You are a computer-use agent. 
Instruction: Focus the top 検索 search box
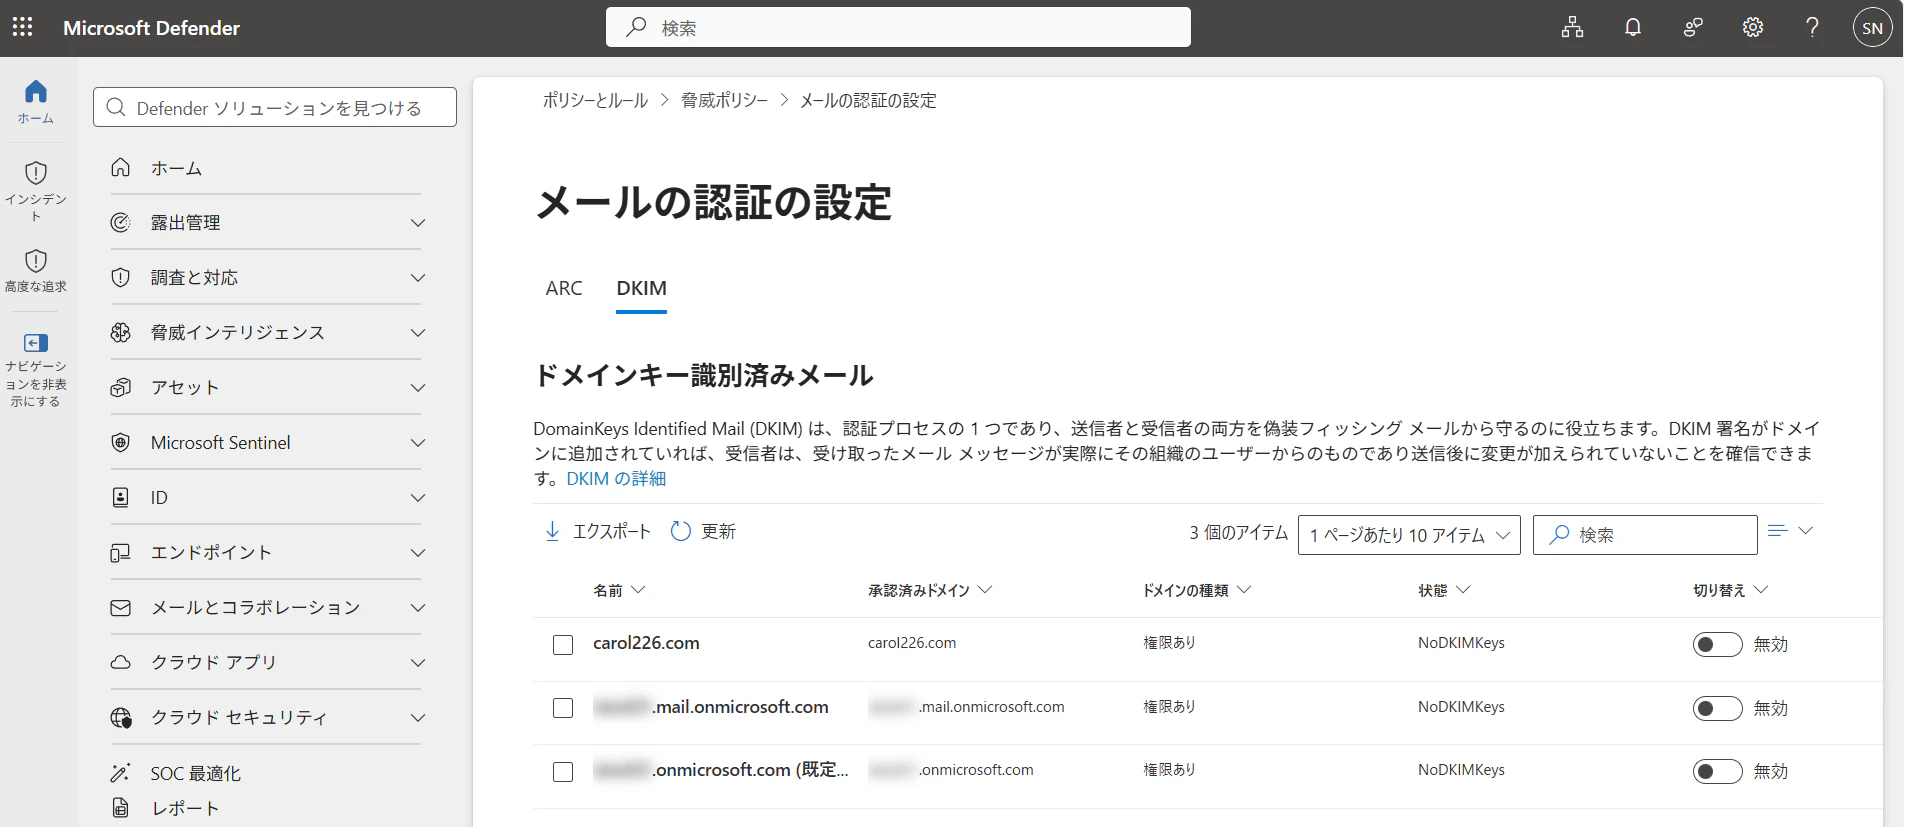click(898, 27)
